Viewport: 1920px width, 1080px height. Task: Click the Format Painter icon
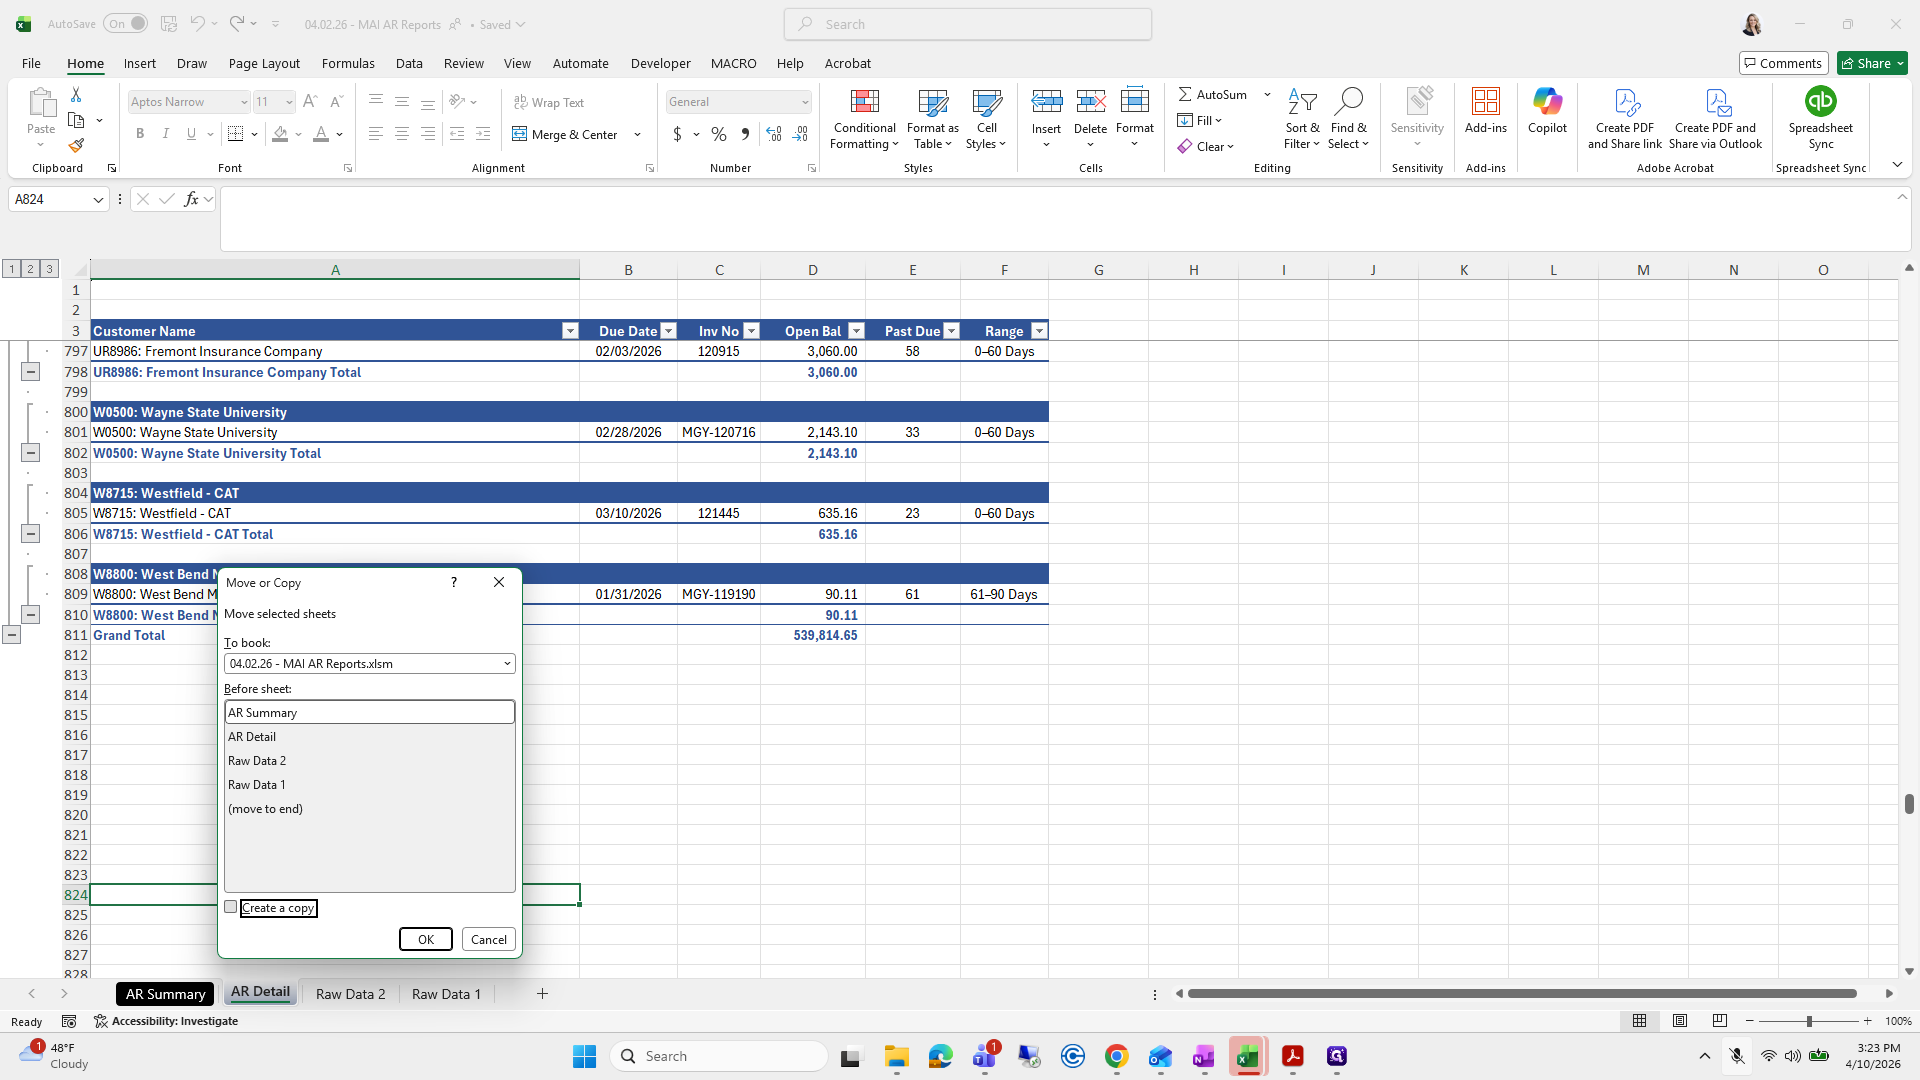pyautogui.click(x=76, y=146)
